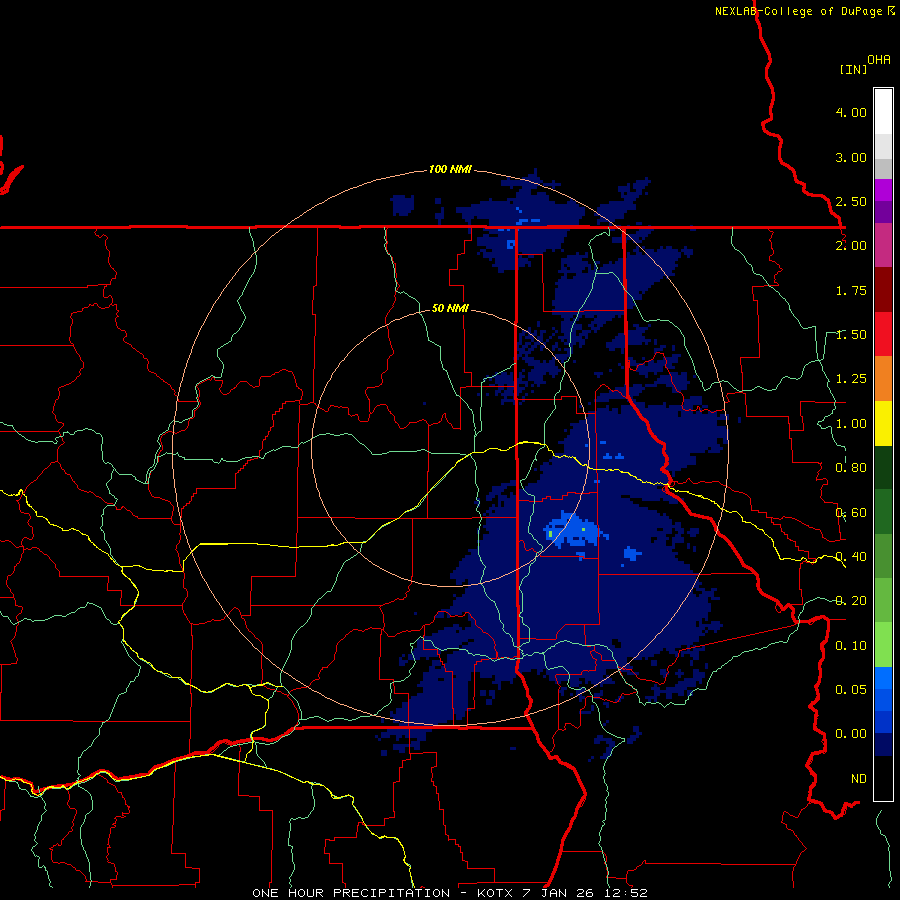Select the dark red legend swatch at 1.75

coord(883,290)
